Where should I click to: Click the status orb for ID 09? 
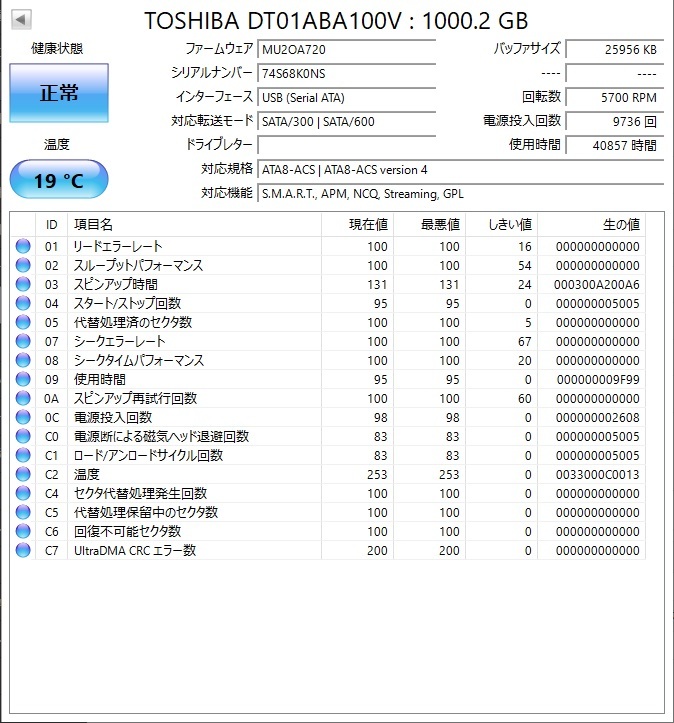[x=23, y=379]
